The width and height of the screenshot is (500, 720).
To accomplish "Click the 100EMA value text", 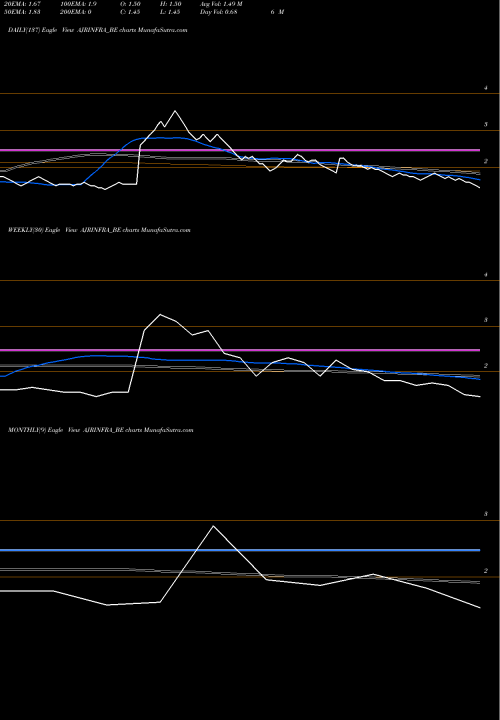I will point(81,4).
